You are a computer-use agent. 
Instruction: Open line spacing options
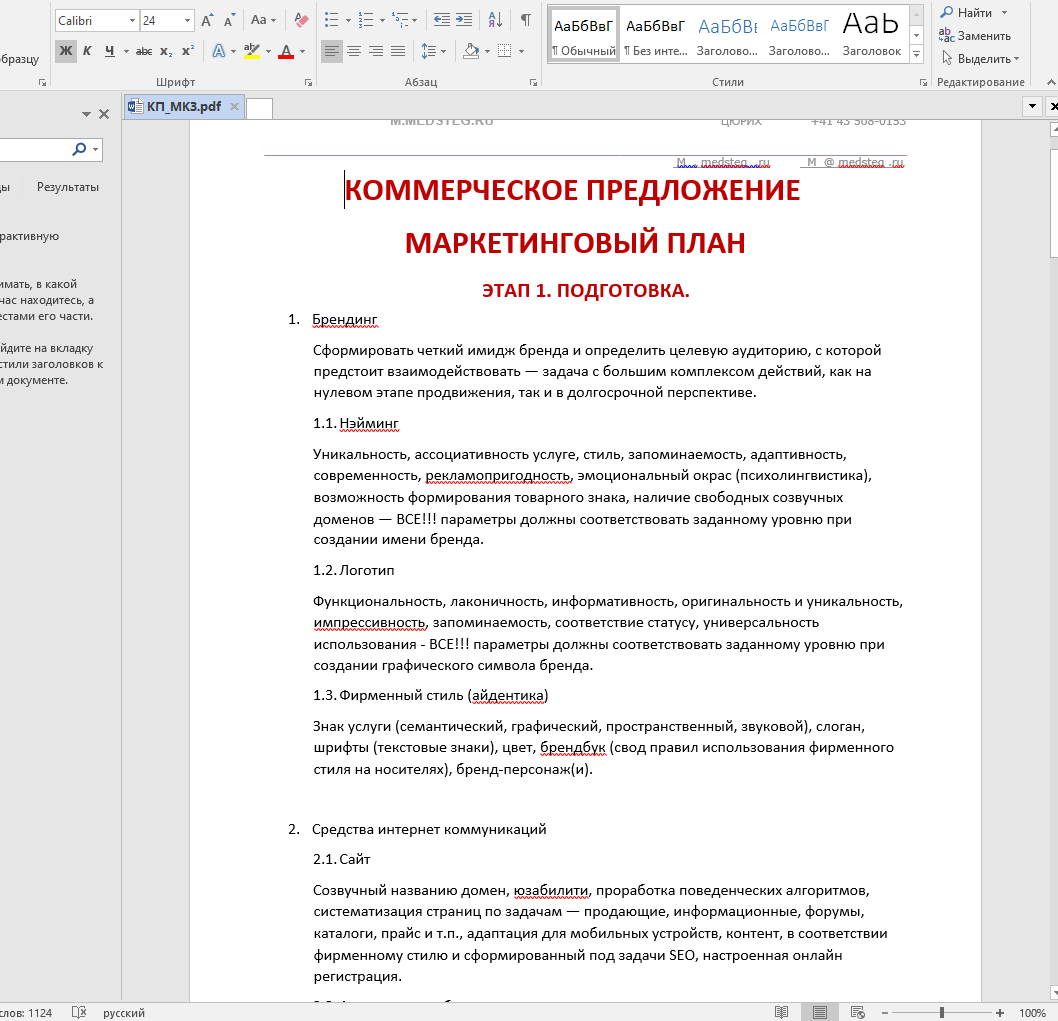(x=433, y=51)
